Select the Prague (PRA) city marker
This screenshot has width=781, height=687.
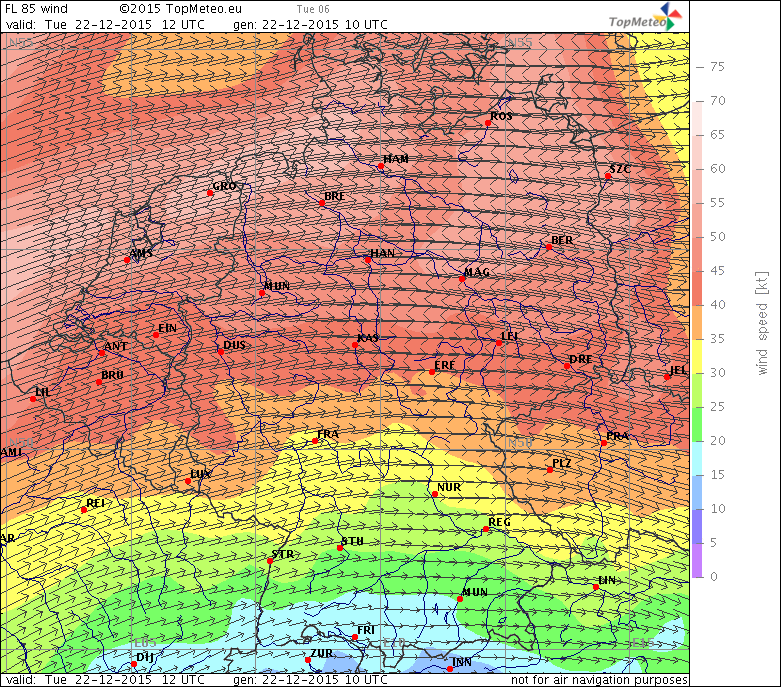click(x=604, y=442)
